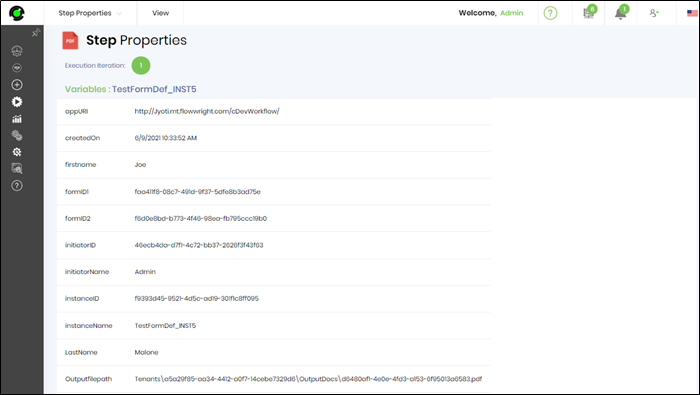Screen dimensions: 700x395
Task: Open the user profile icon menu
Action: 654,13
